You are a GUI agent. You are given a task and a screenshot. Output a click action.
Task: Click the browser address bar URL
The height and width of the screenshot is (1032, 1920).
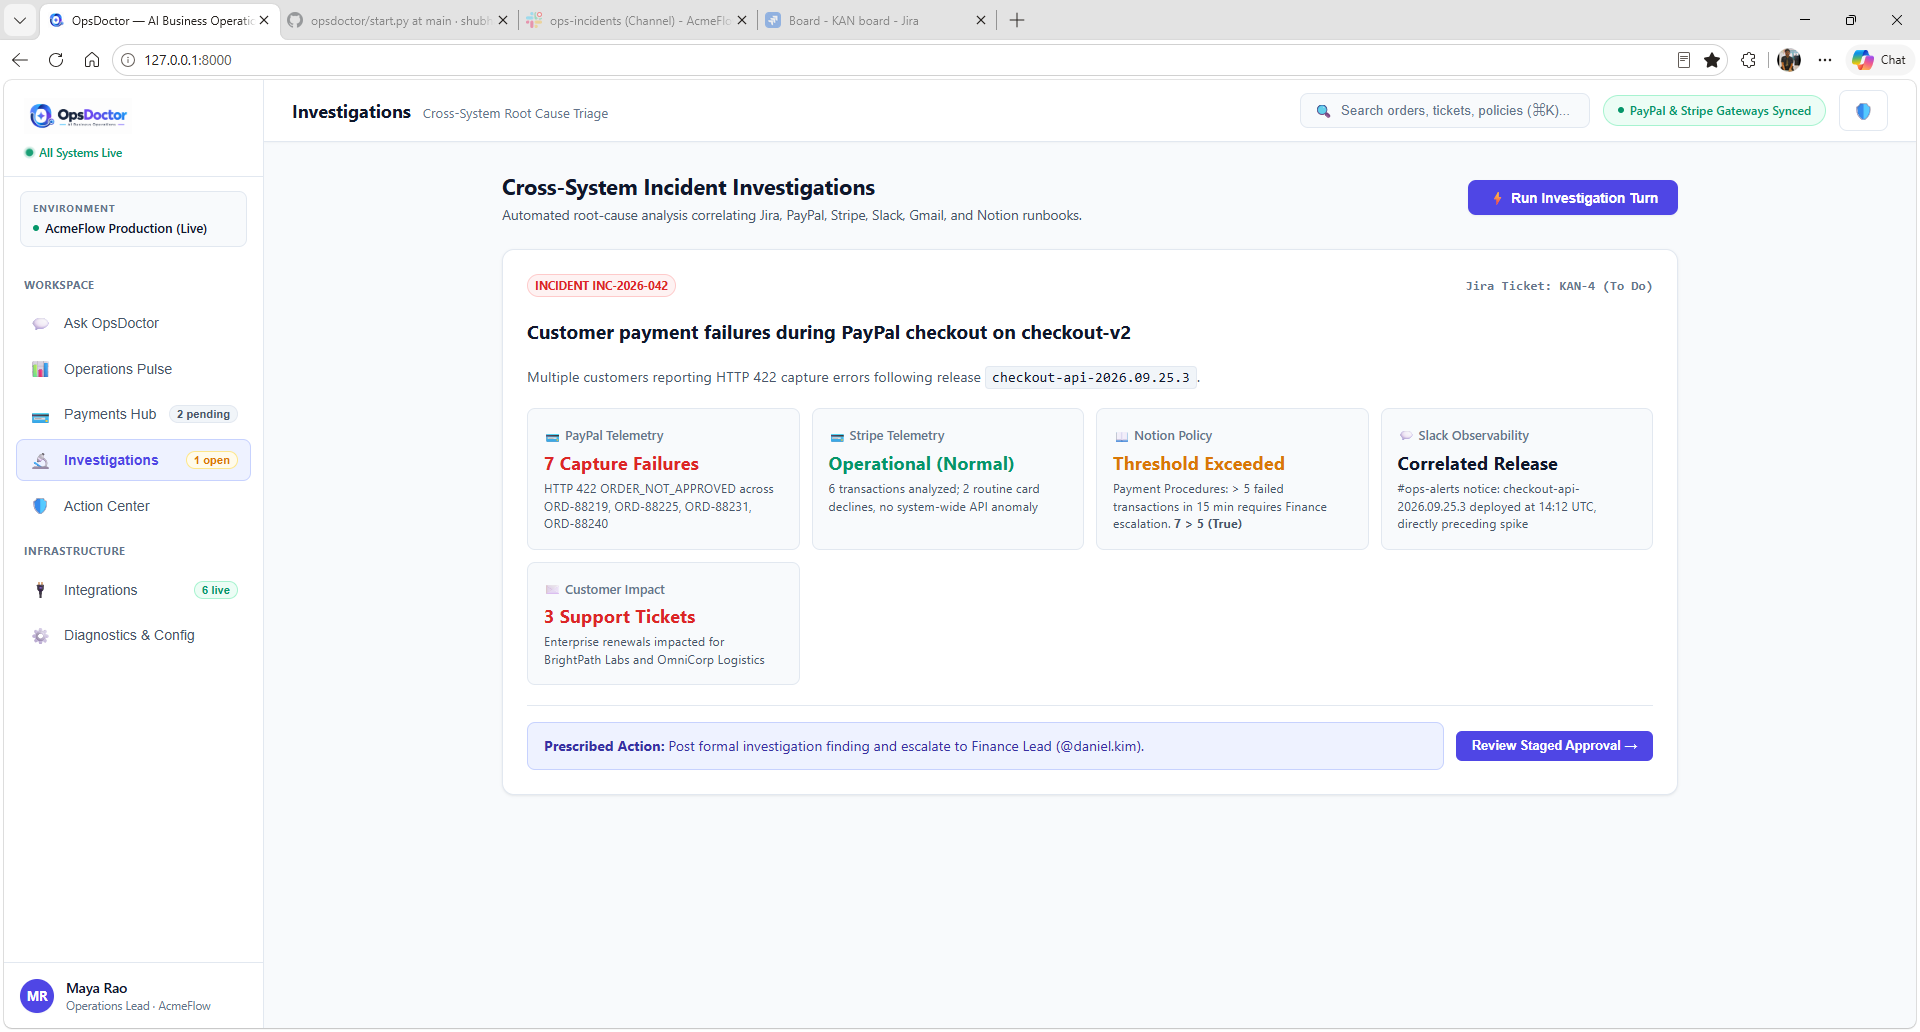tap(188, 60)
